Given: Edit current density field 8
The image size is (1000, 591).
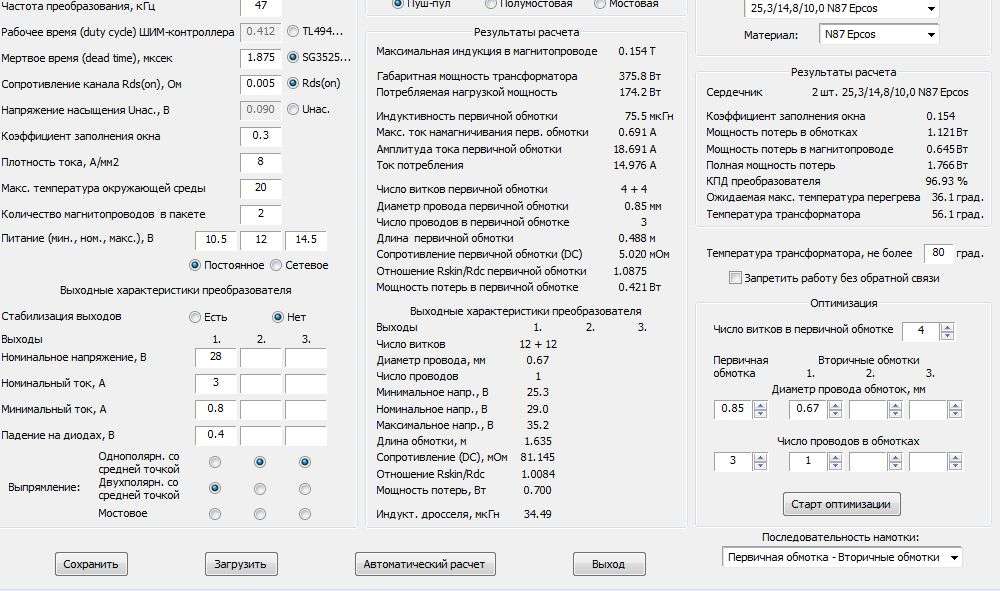Looking at the screenshot, I should [x=261, y=162].
